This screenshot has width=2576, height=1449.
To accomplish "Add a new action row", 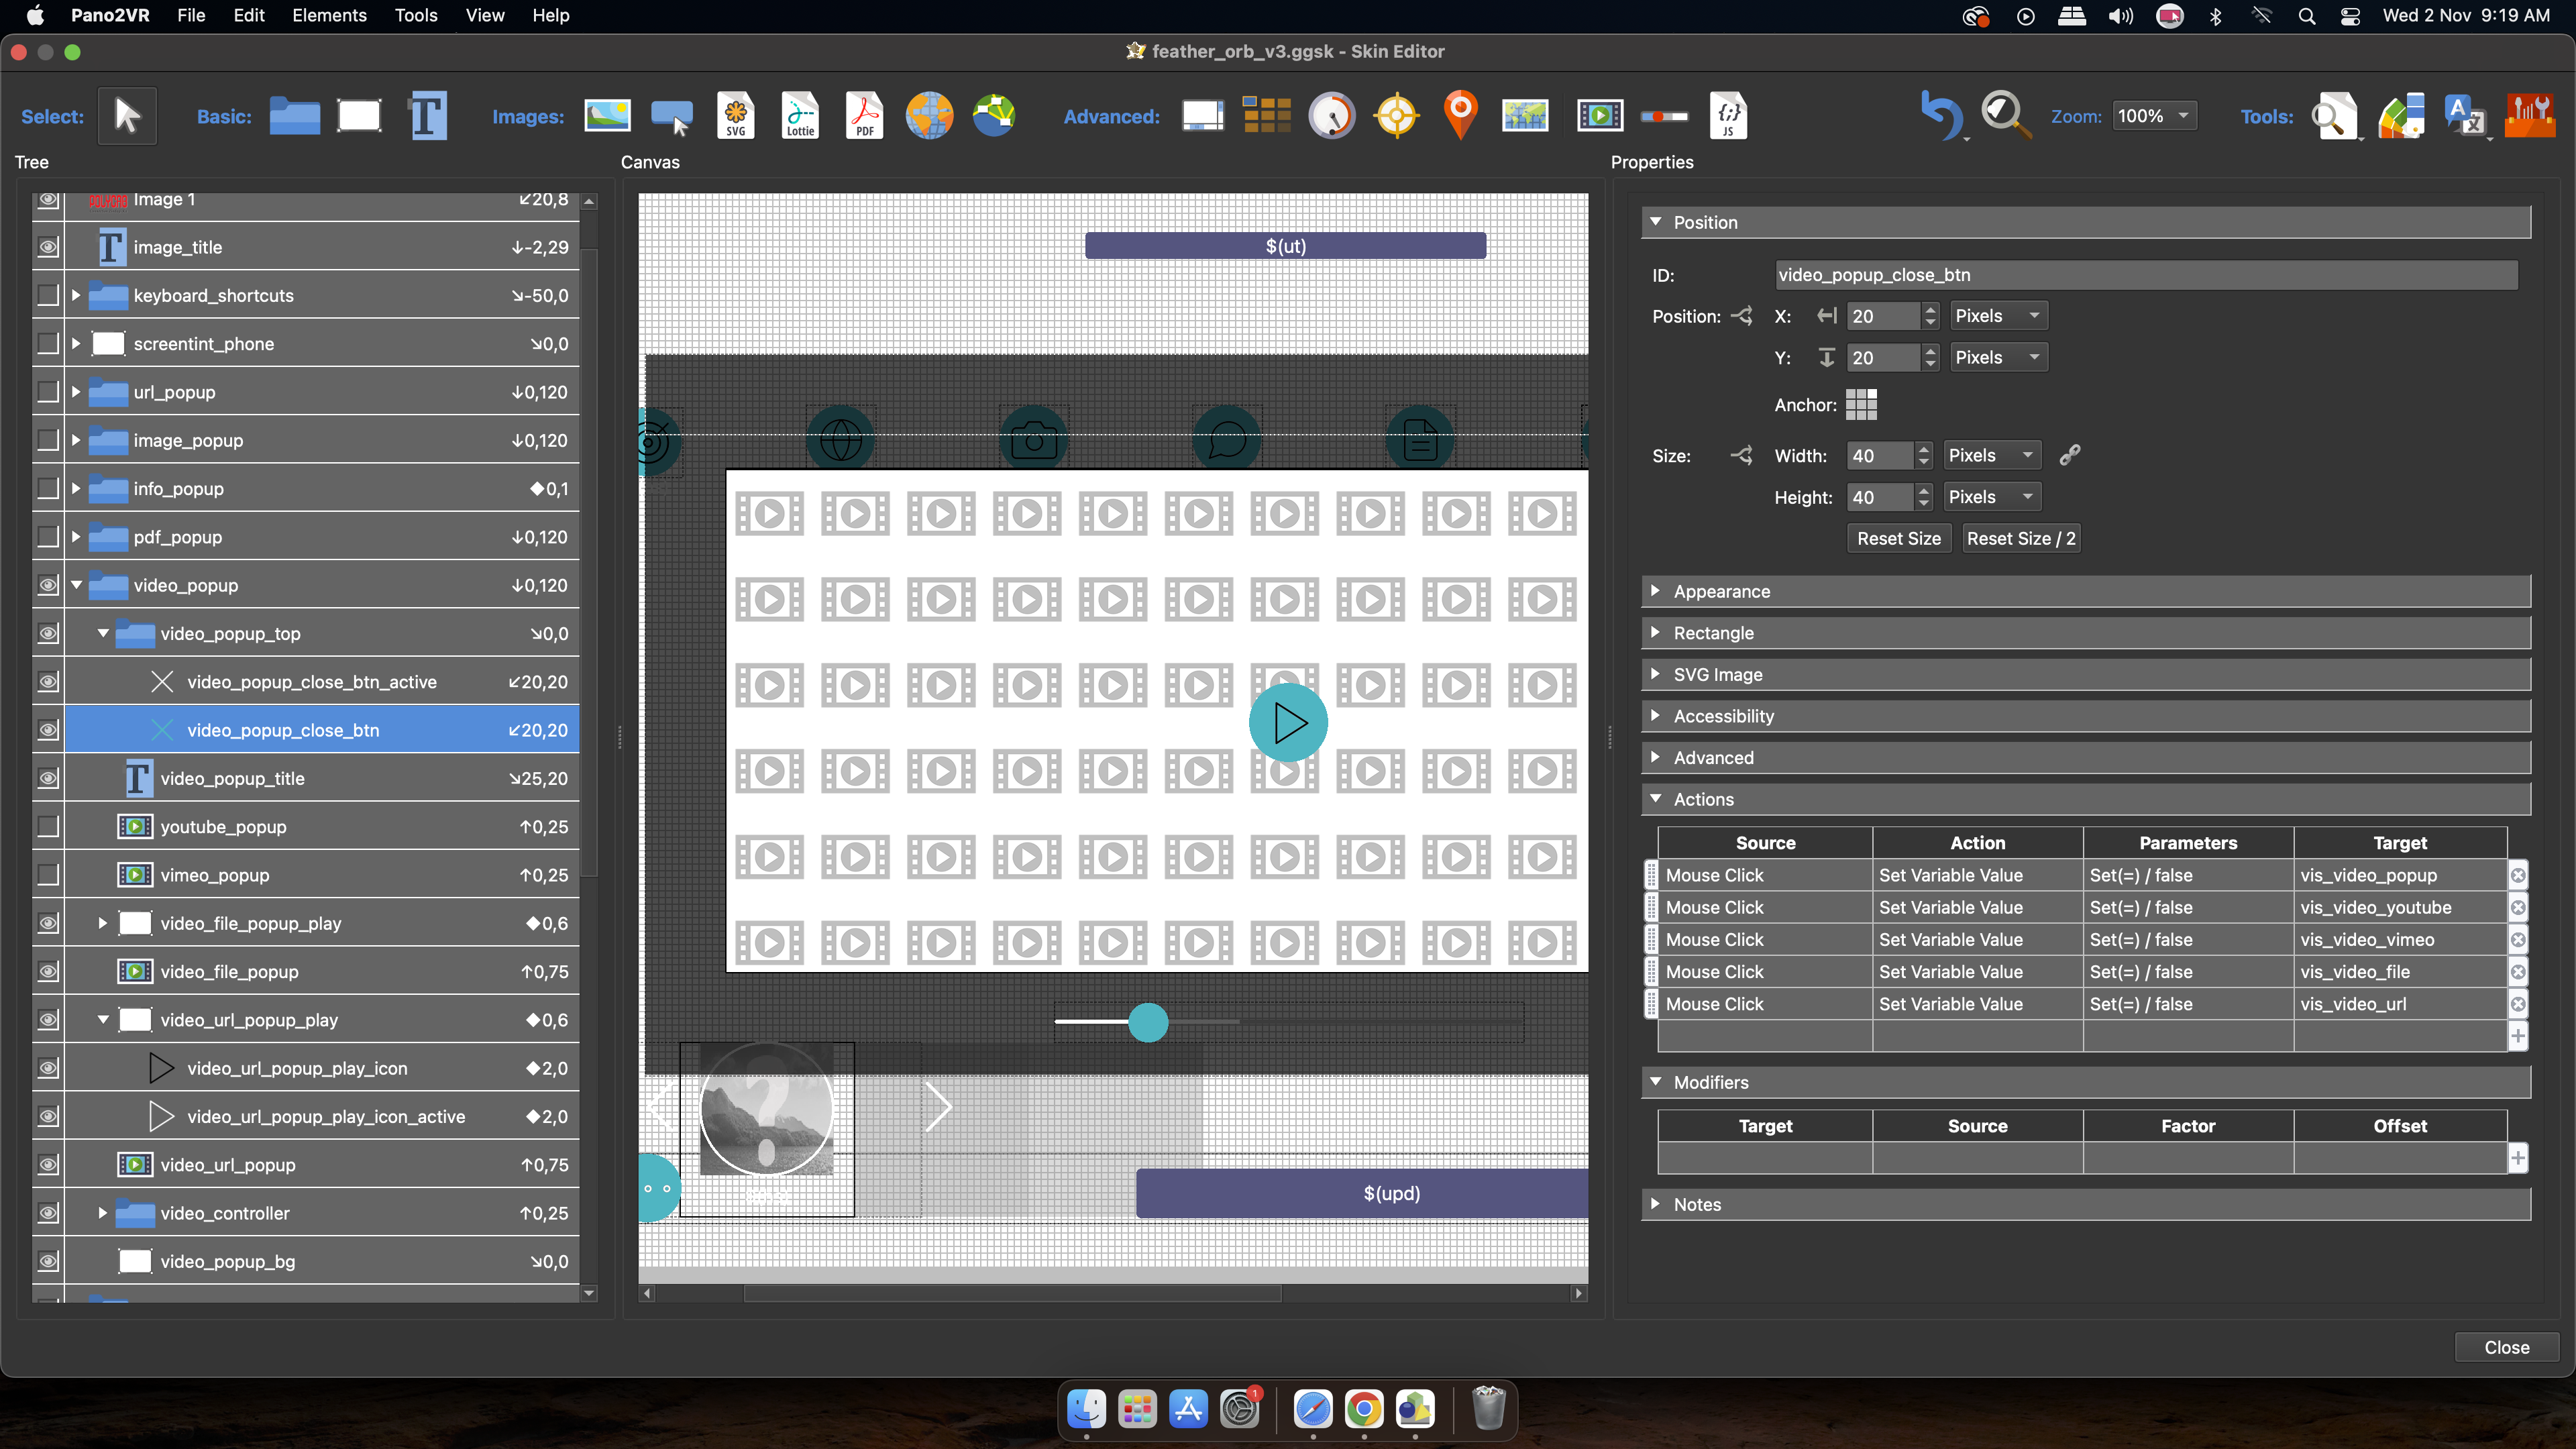I will click(x=2518, y=1036).
